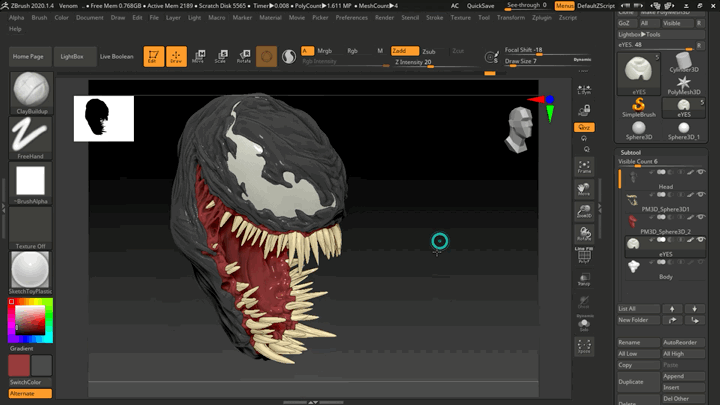Screen dimensions: 720x405
Task: Click the L.Sym local symmetry icon
Action: coord(584,90)
